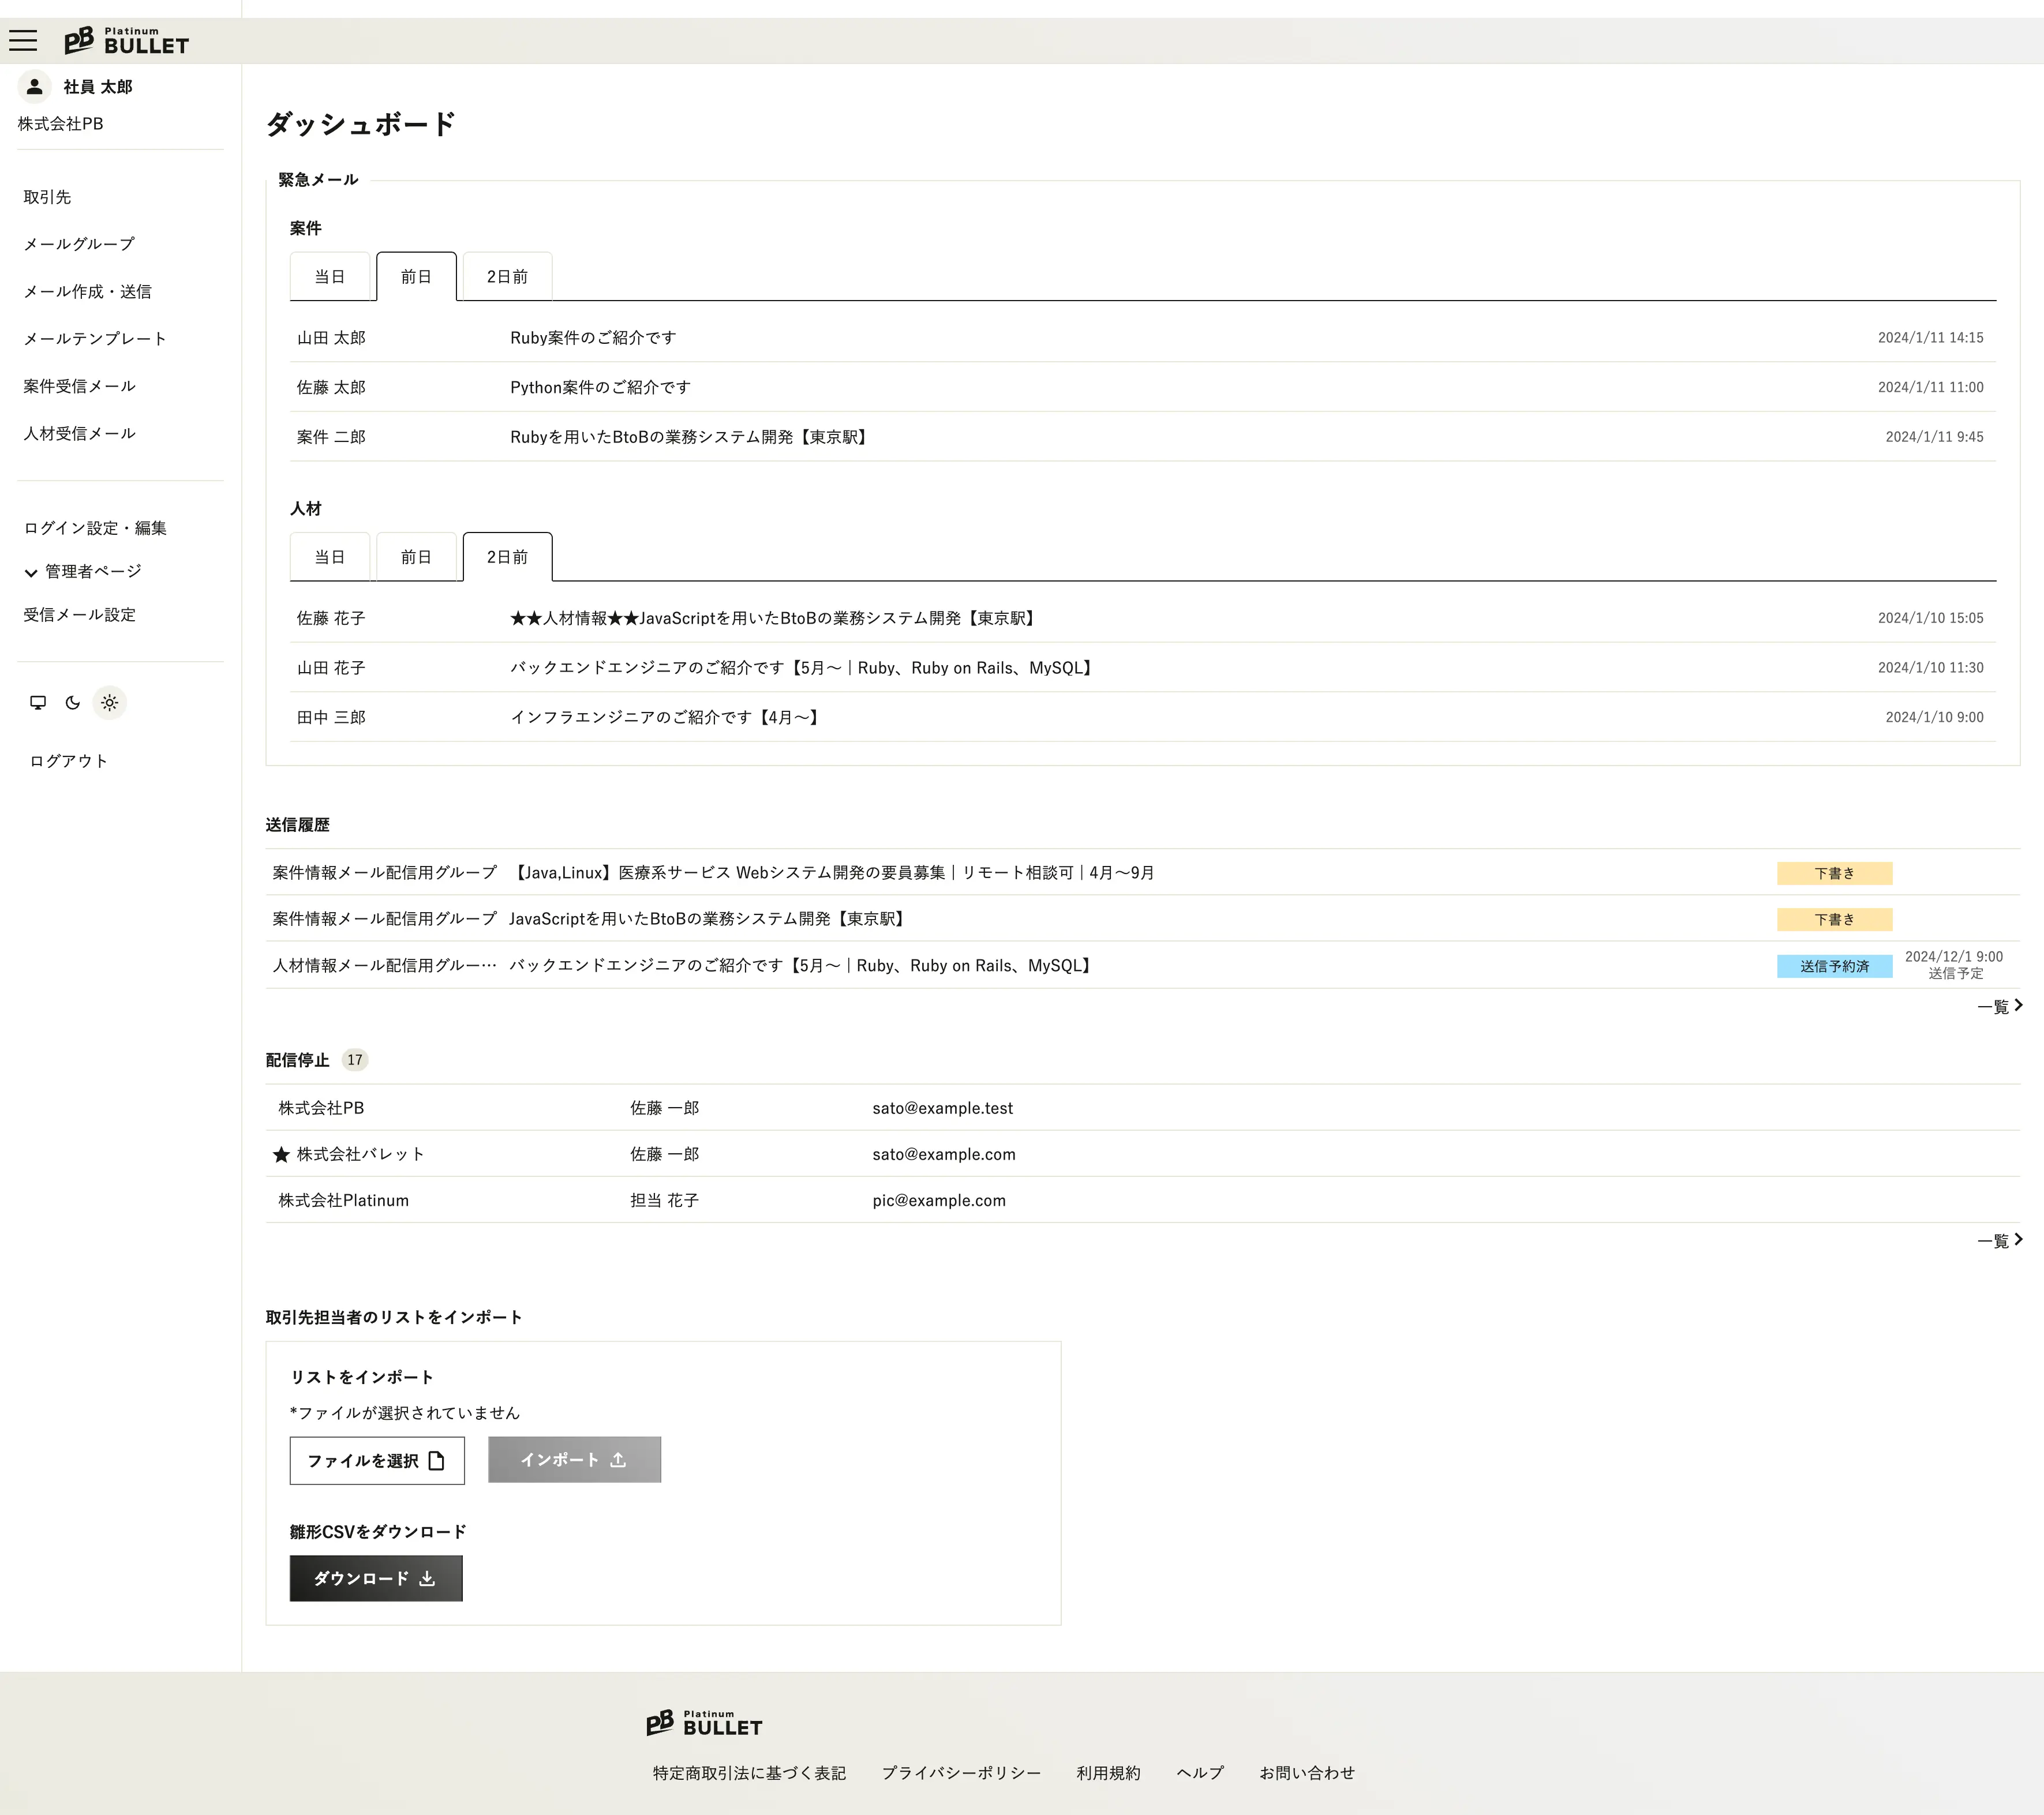Viewport: 2044px width, 1815px height.
Task: Click ログアウト in the sidebar
Action: 69,761
